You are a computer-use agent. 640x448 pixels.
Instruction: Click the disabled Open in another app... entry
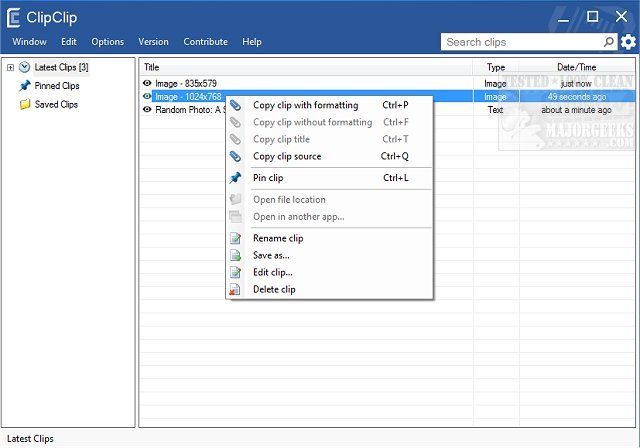pos(329,217)
